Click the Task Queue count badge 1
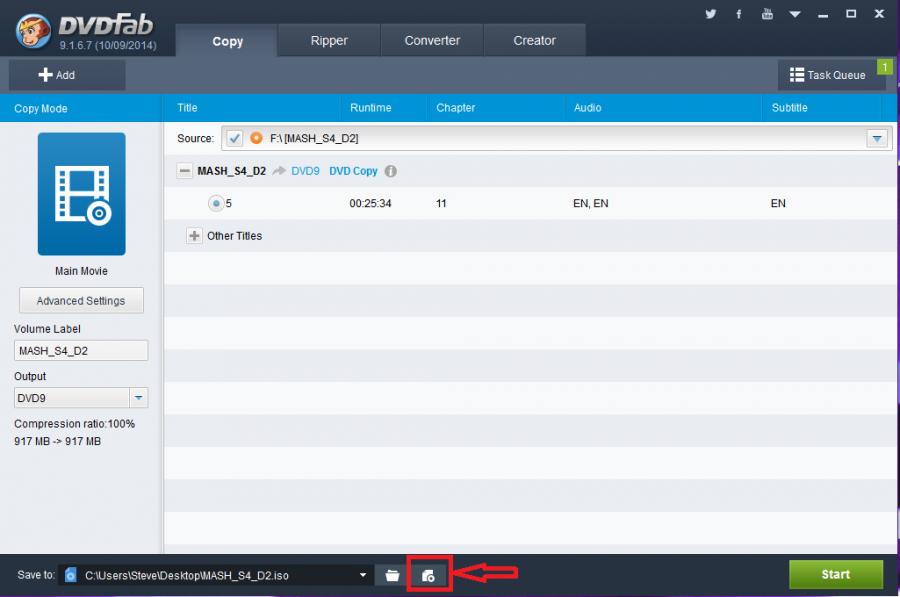This screenshot has height=597, width=900. 885,67
